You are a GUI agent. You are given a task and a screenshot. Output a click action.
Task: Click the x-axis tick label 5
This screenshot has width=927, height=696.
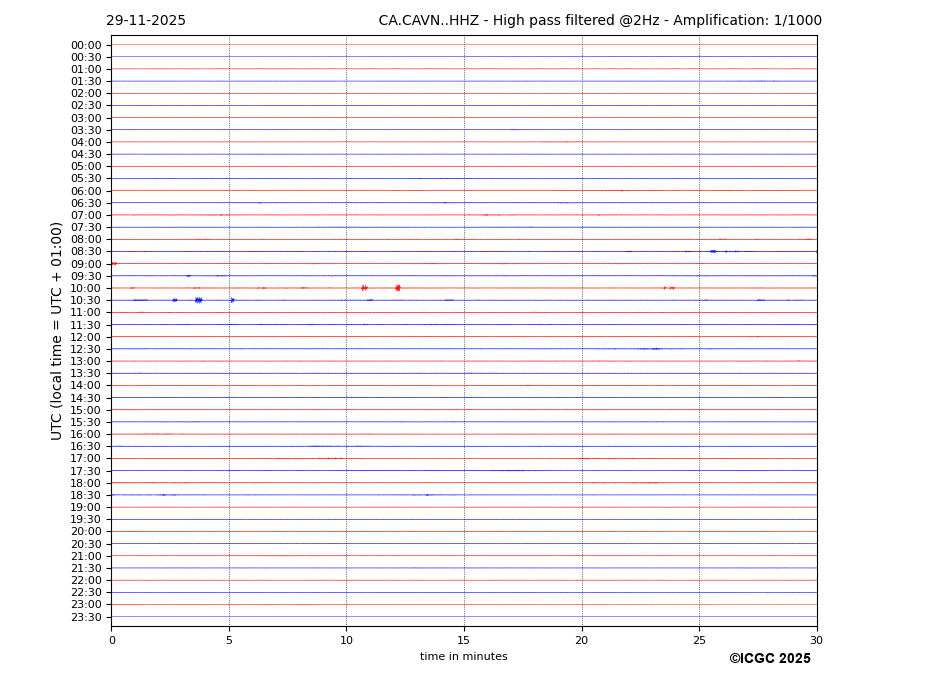click(x=229, y=640)
